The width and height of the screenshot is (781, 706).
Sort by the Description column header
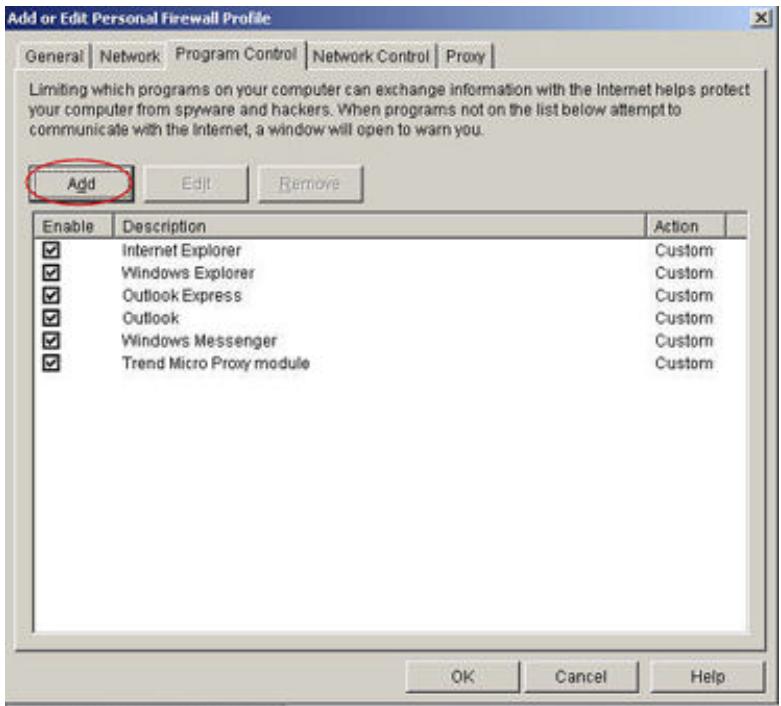[x=380, y=226]
